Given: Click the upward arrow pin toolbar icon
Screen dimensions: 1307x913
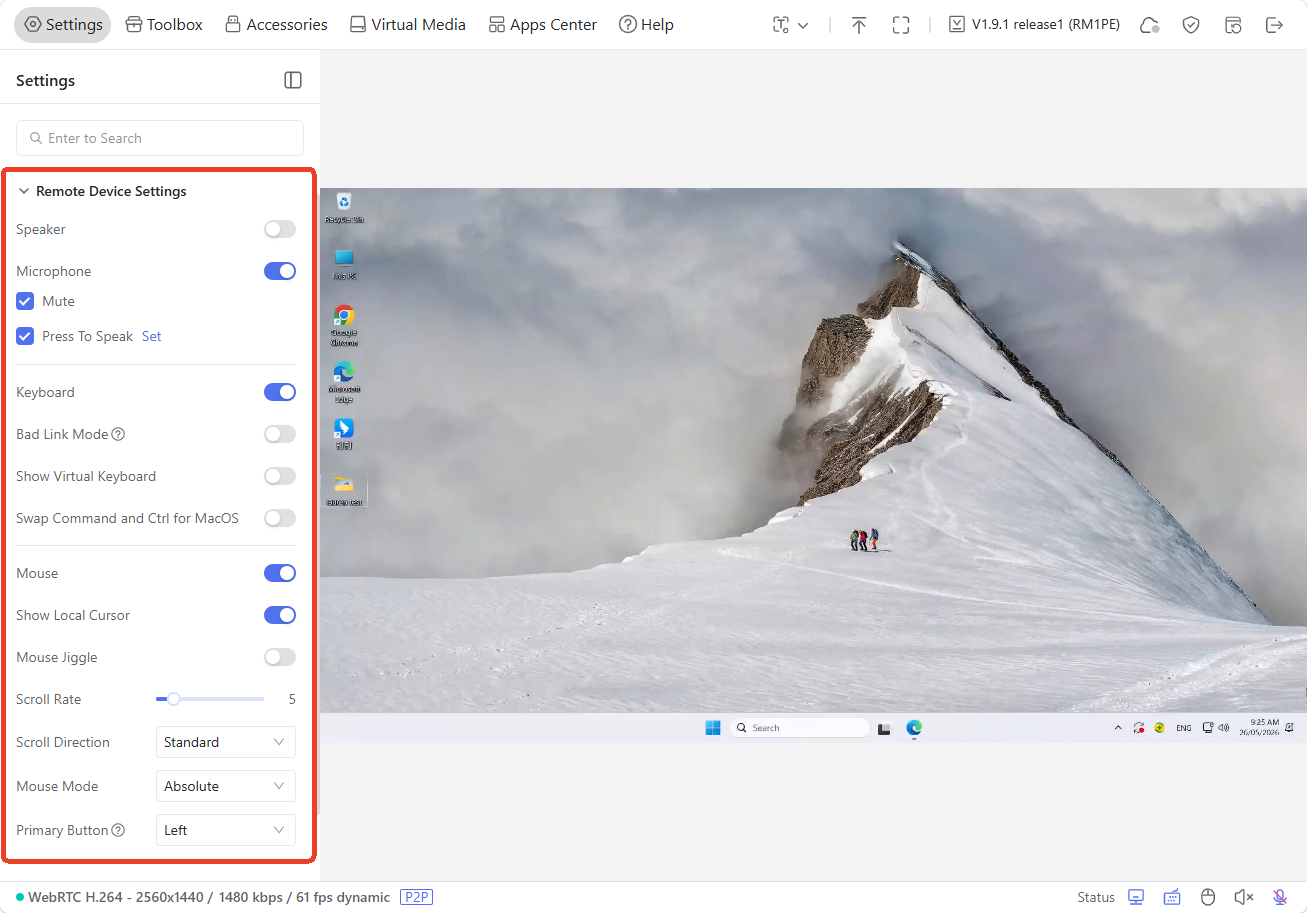Looking at the screenshot, I should 859,25.
